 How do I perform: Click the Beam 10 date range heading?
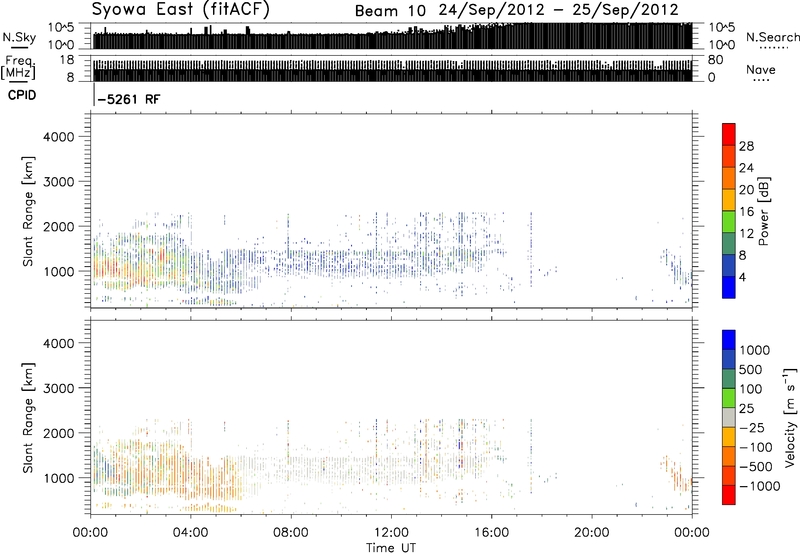(x=516, y=10)
